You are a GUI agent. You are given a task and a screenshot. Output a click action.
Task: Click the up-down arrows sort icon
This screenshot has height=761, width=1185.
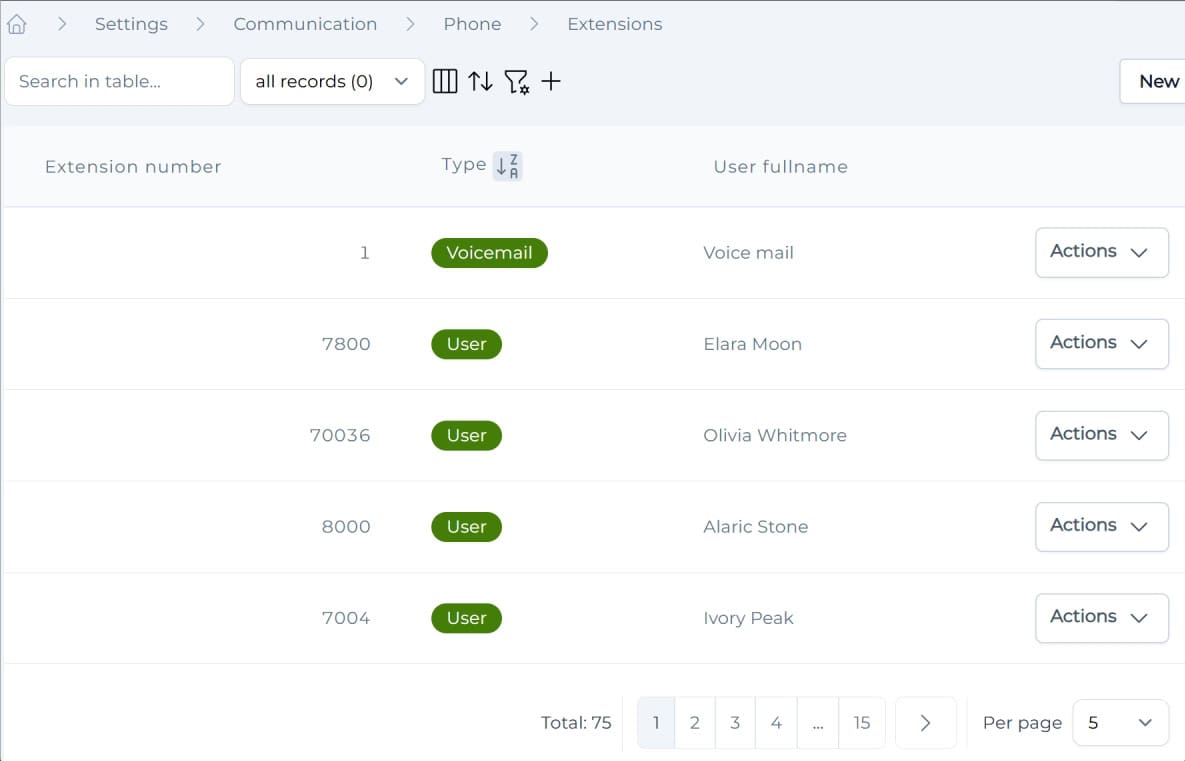click(x=481, y=82)
